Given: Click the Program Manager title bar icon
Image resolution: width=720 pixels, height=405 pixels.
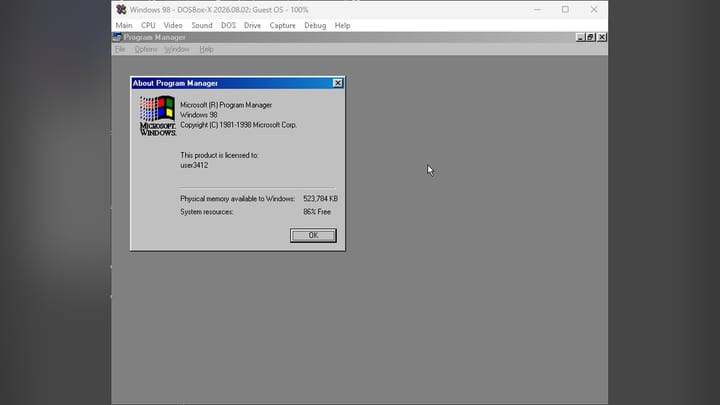Looking at the screenshot, I should click(117, 37).
